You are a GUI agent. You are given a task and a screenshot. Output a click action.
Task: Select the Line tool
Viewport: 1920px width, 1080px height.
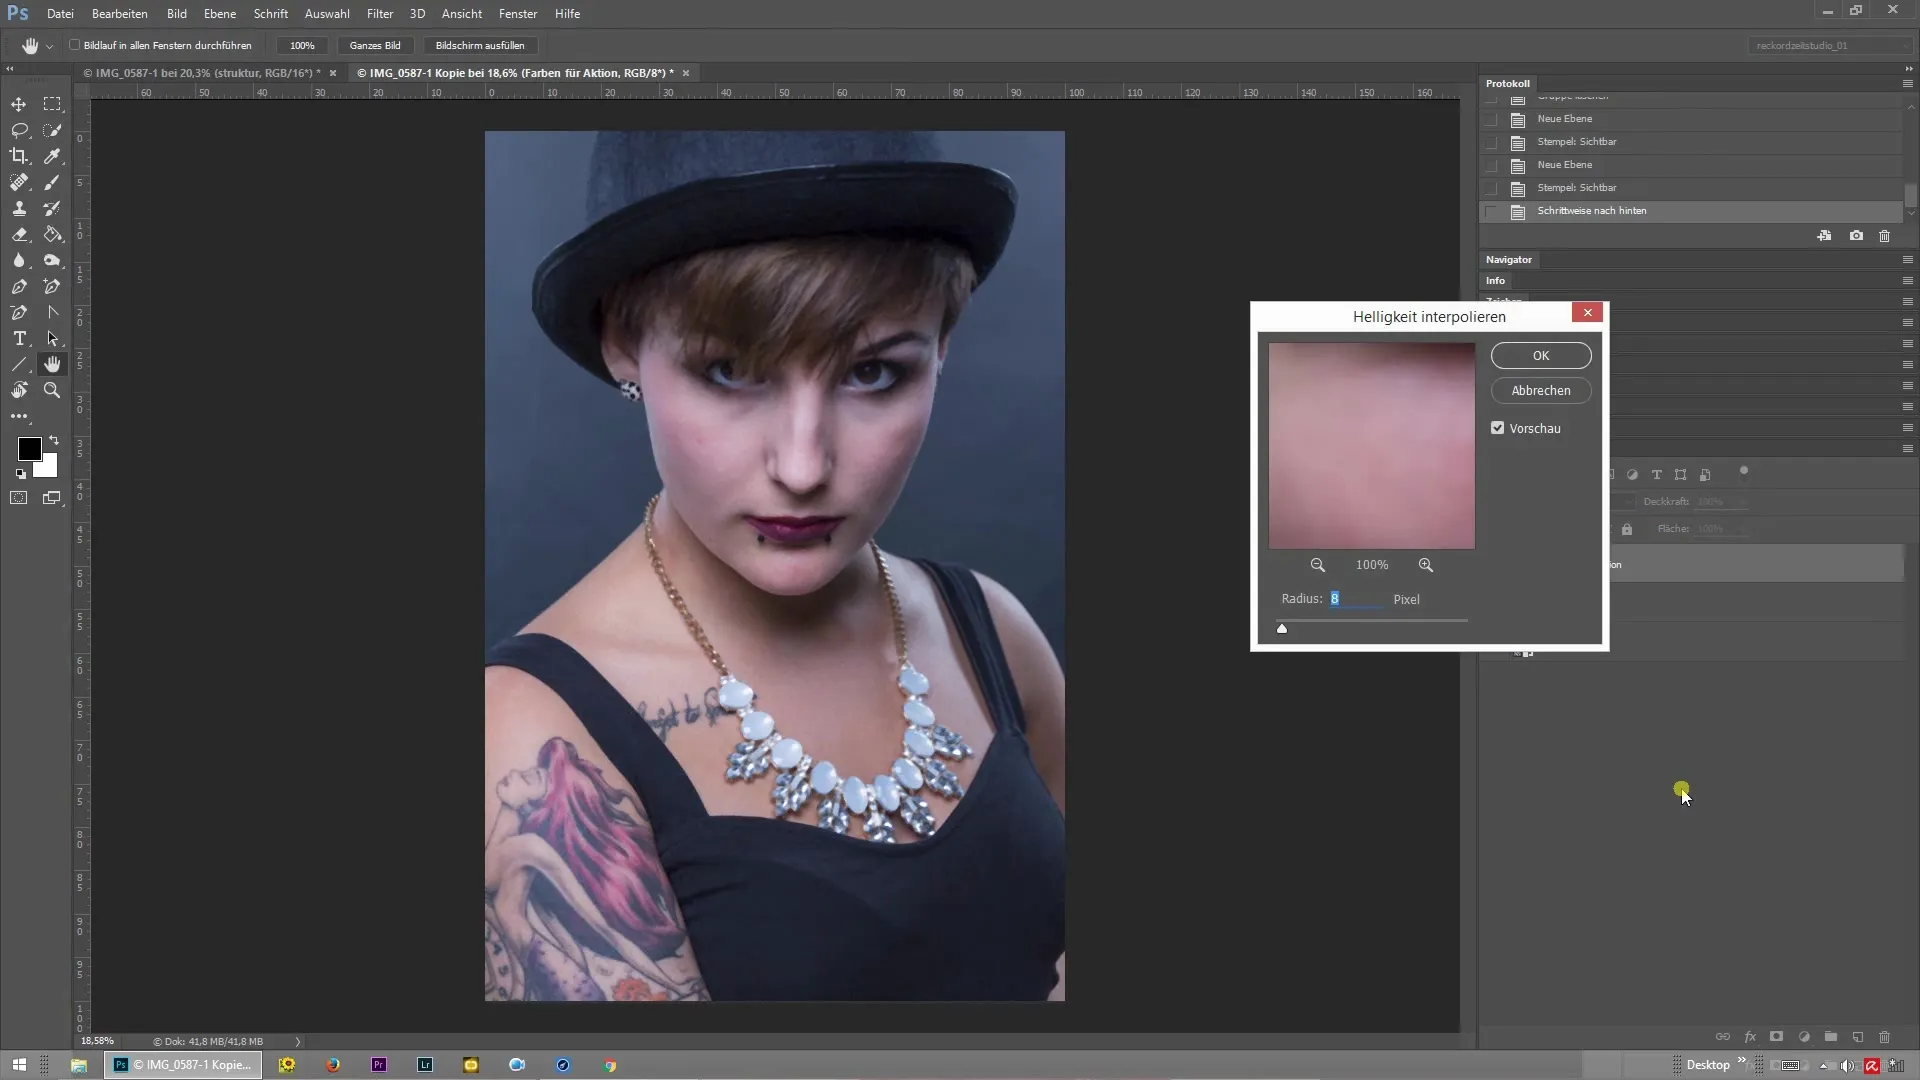[x=19, y=364]
